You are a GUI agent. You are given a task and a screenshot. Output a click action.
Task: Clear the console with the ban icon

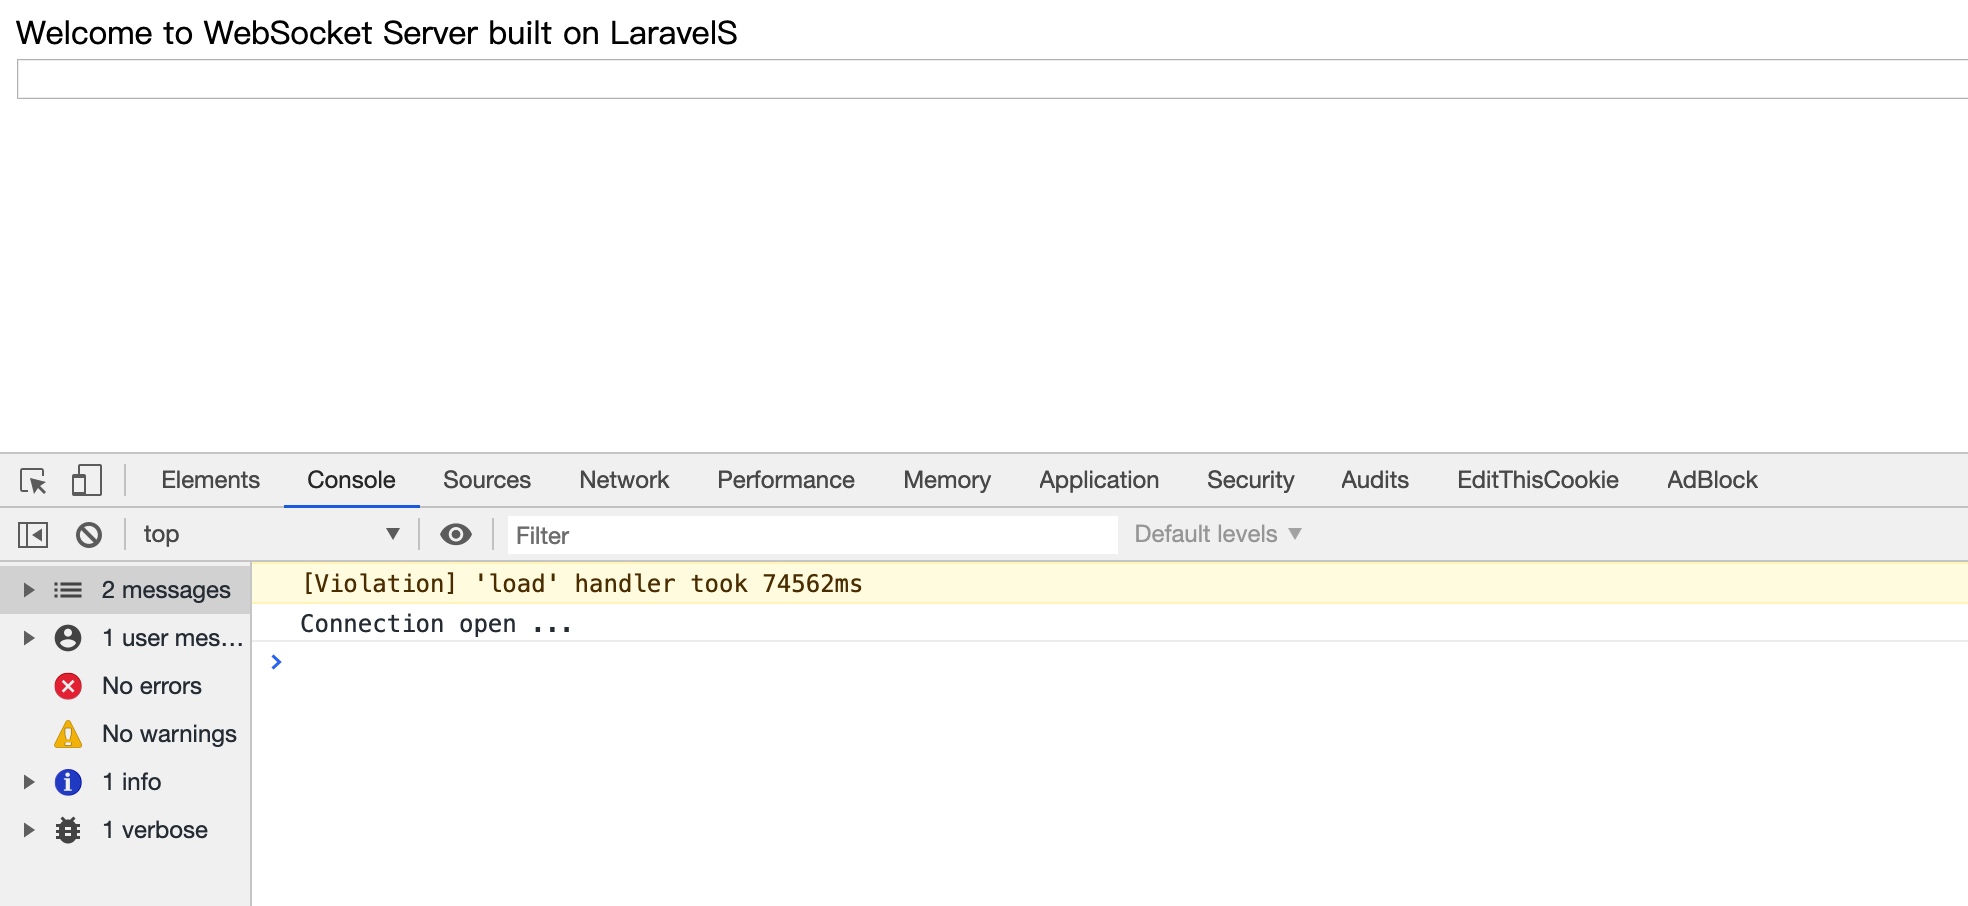coord(89,535)
